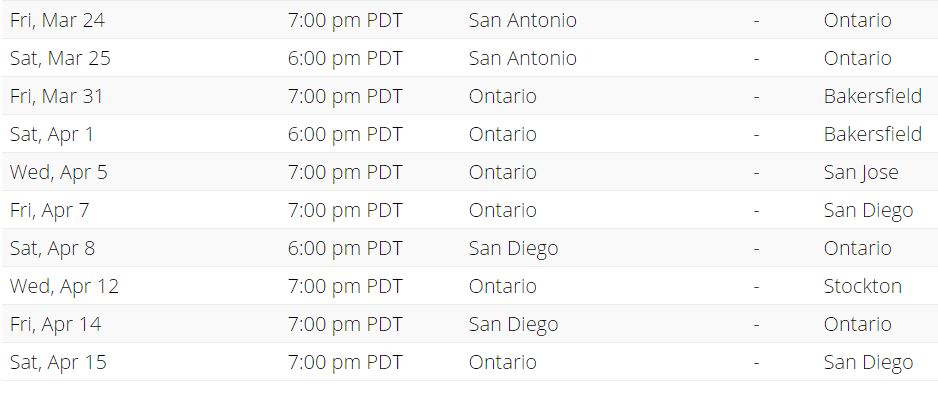The height and width of the screenshot is (407, 938).
Task: Click San Jose in the Apr 5 row
Action: click(861, 172)
